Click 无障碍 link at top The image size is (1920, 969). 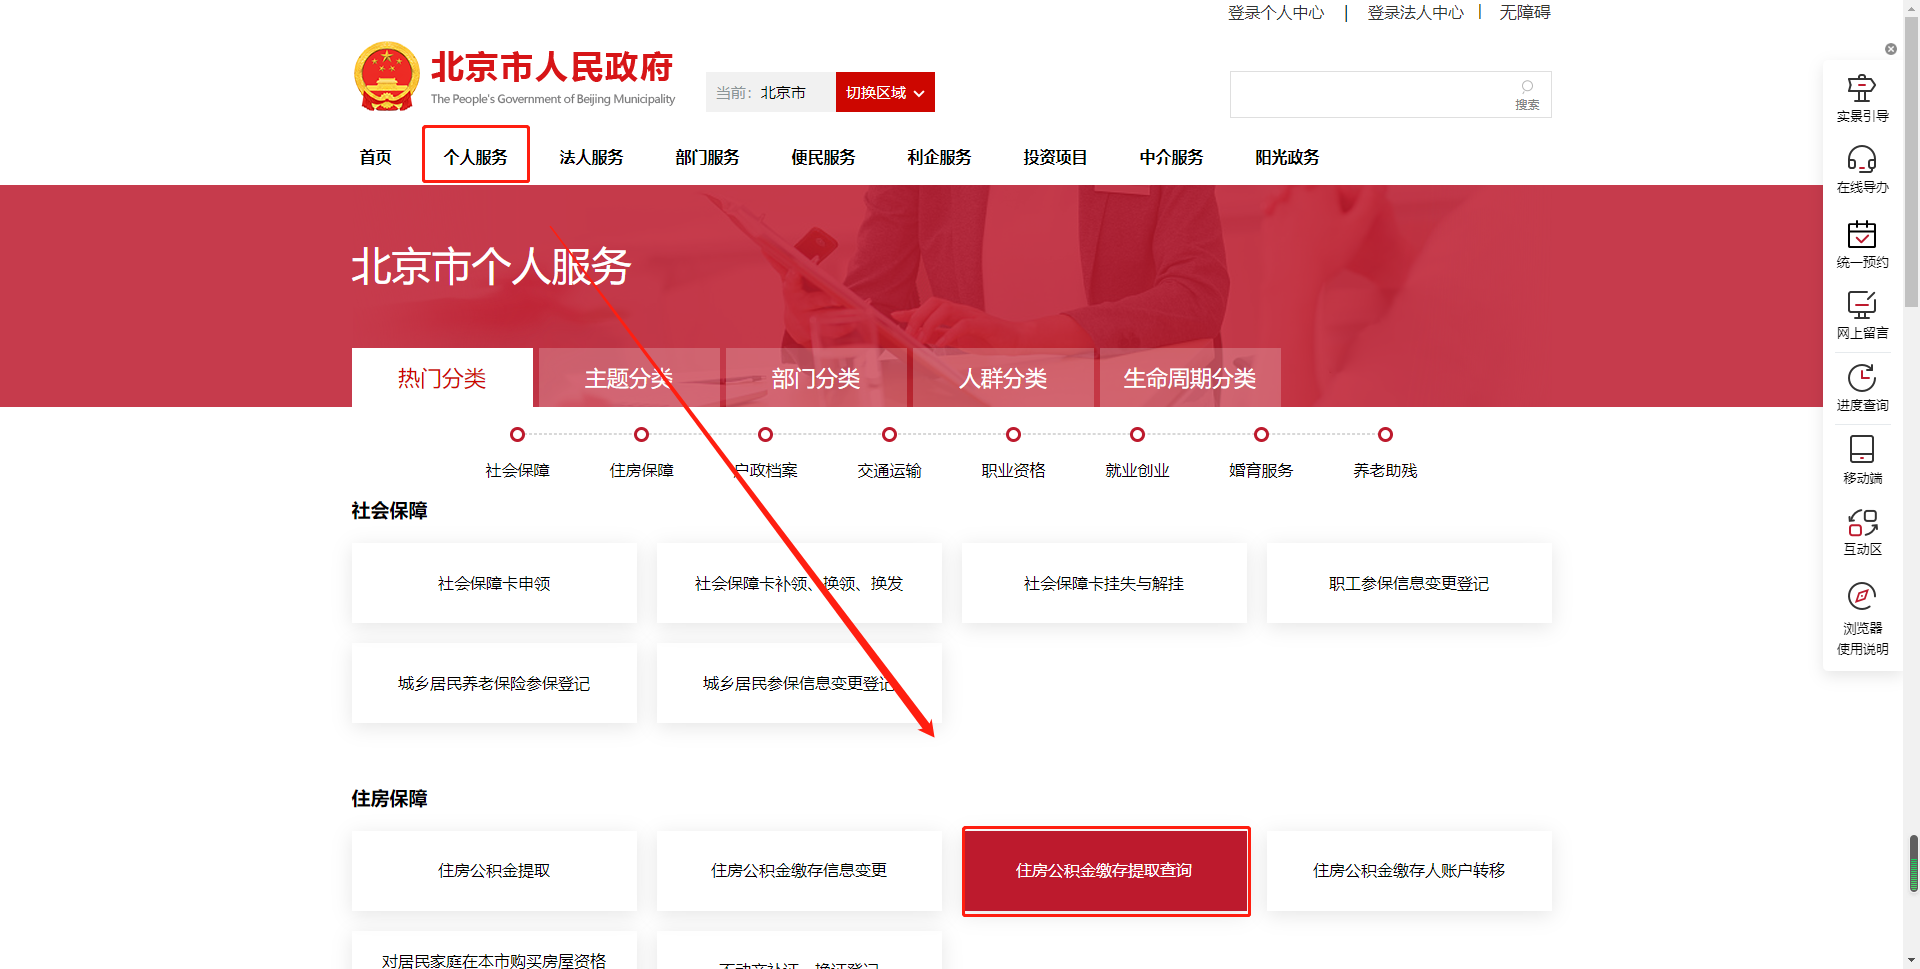pyautogui.click(x=1525, y=12)
